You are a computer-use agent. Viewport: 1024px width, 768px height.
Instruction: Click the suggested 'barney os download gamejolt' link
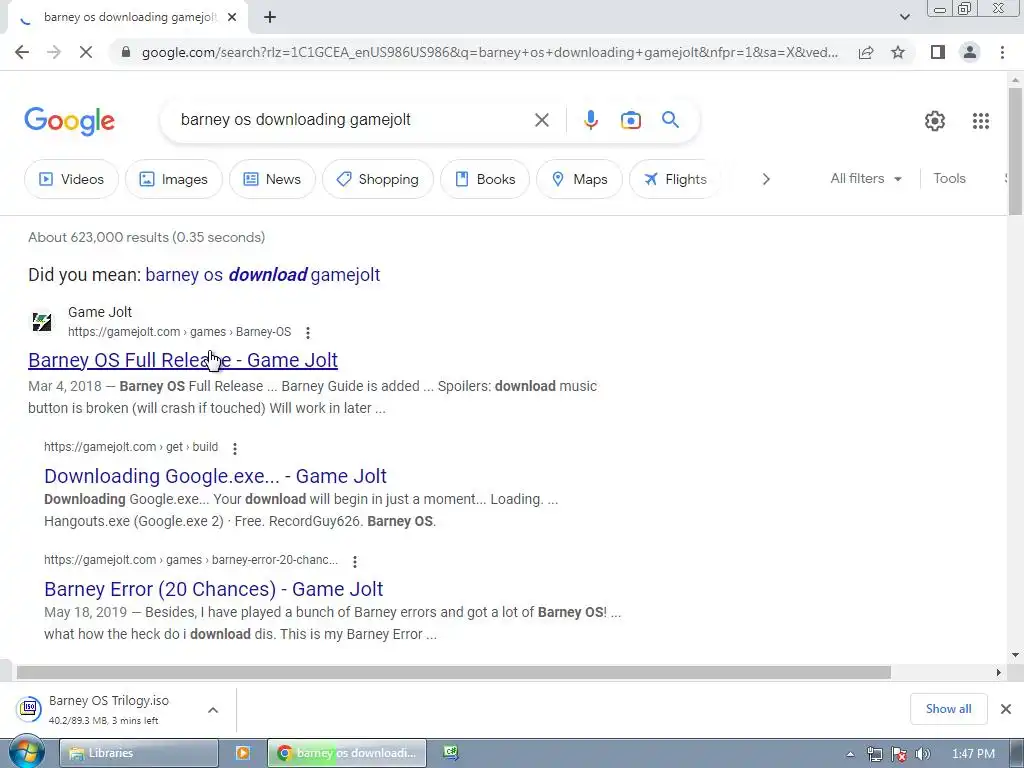click(x=263, y=274)
